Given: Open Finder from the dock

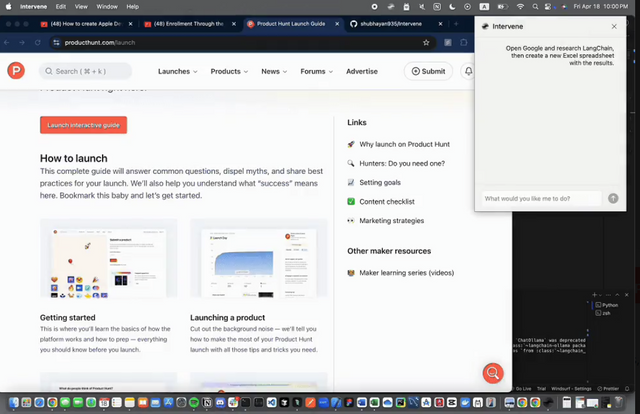Looking at the screenshot, I should pos(14,403).
